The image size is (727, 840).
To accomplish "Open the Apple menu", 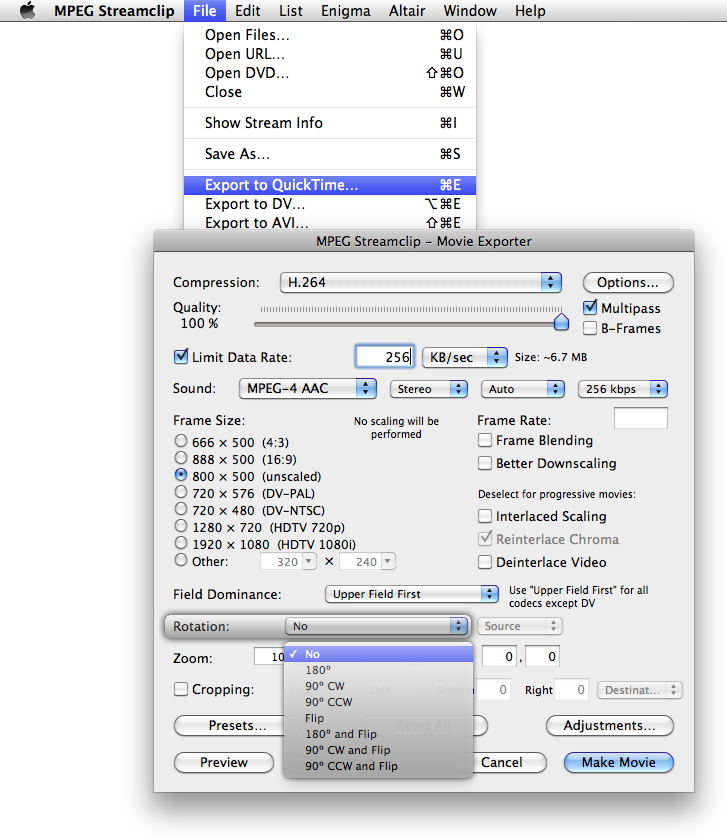I will pos(27,10).
